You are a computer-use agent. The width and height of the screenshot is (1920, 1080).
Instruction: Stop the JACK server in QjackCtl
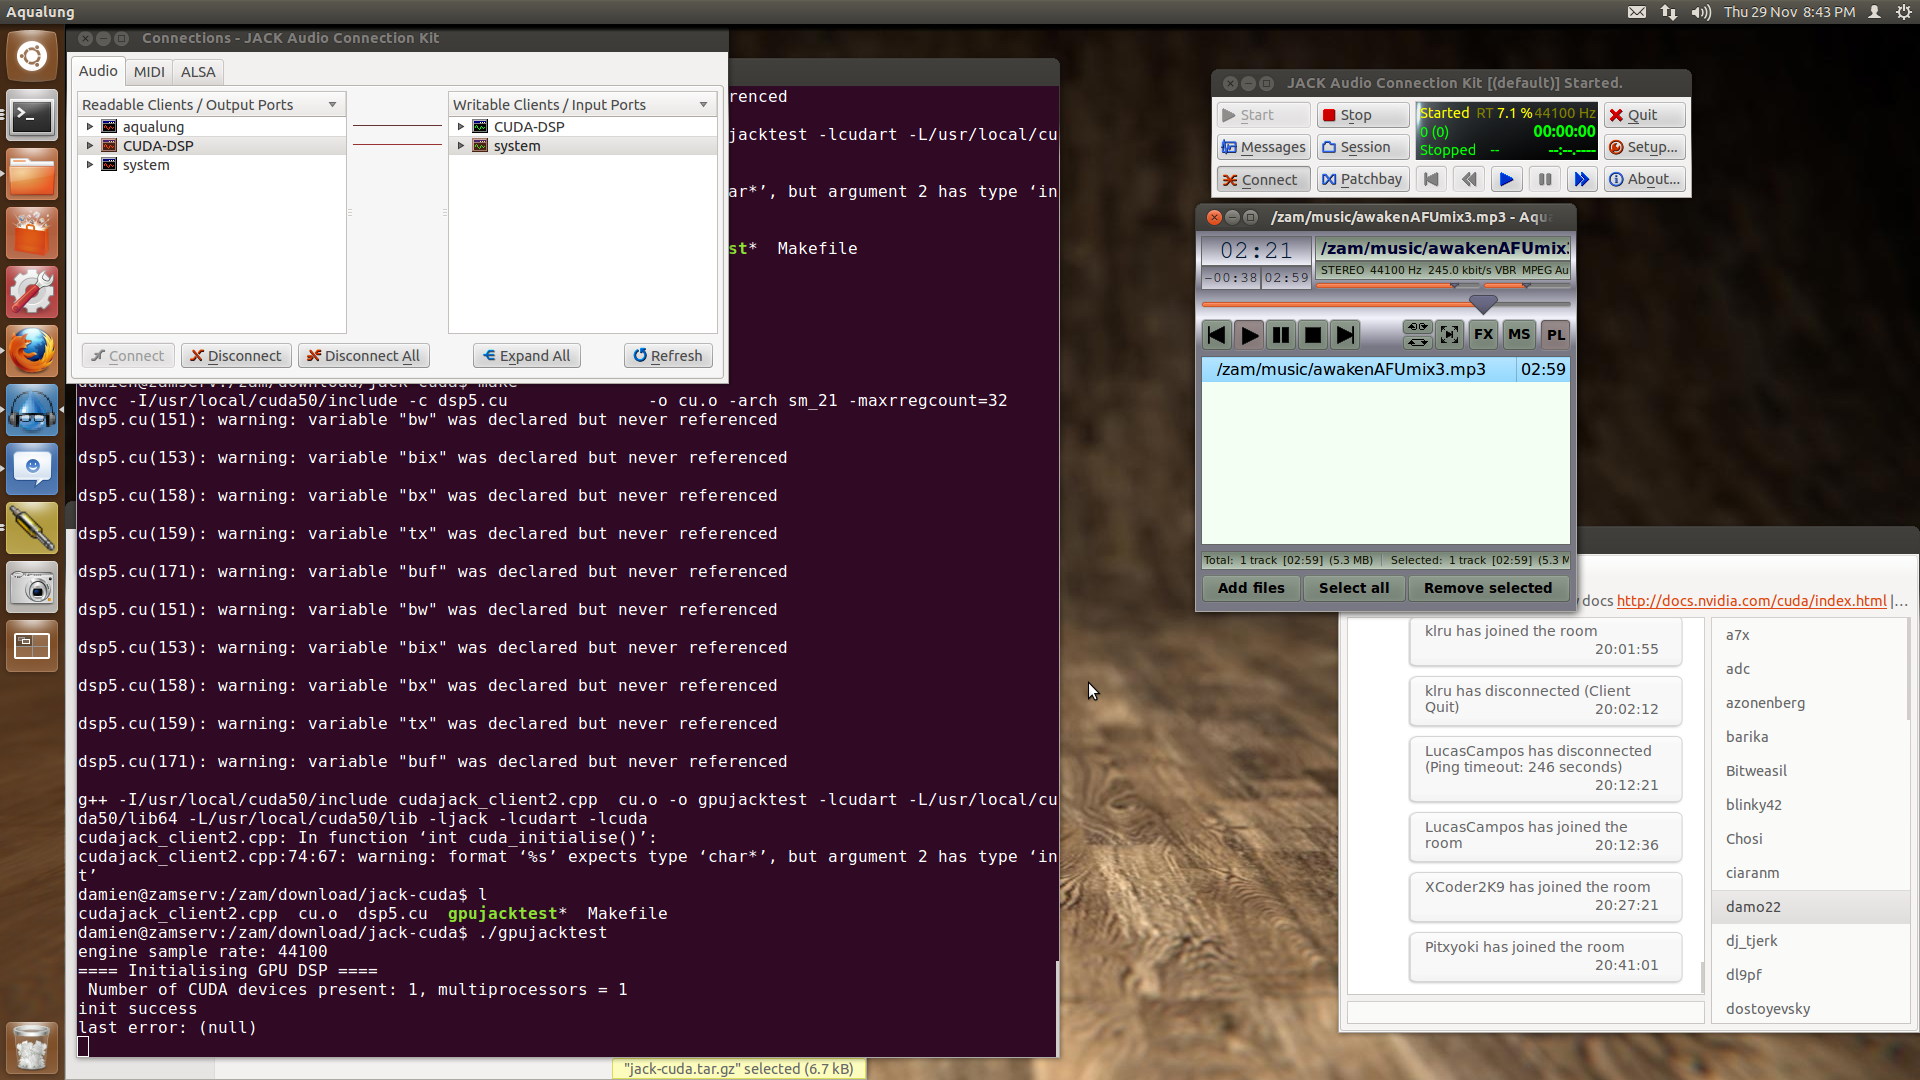(x=1362, y=115)
